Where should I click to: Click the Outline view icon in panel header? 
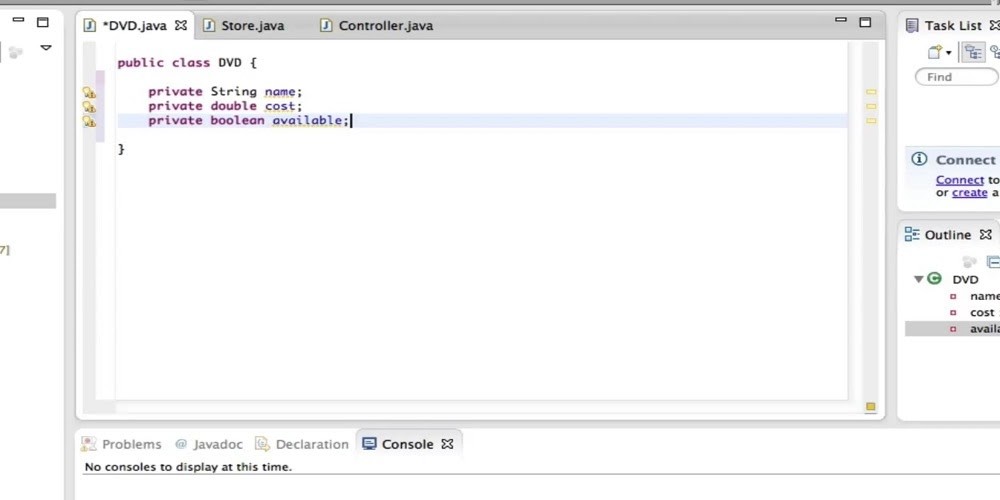click(x=911, y=235)
